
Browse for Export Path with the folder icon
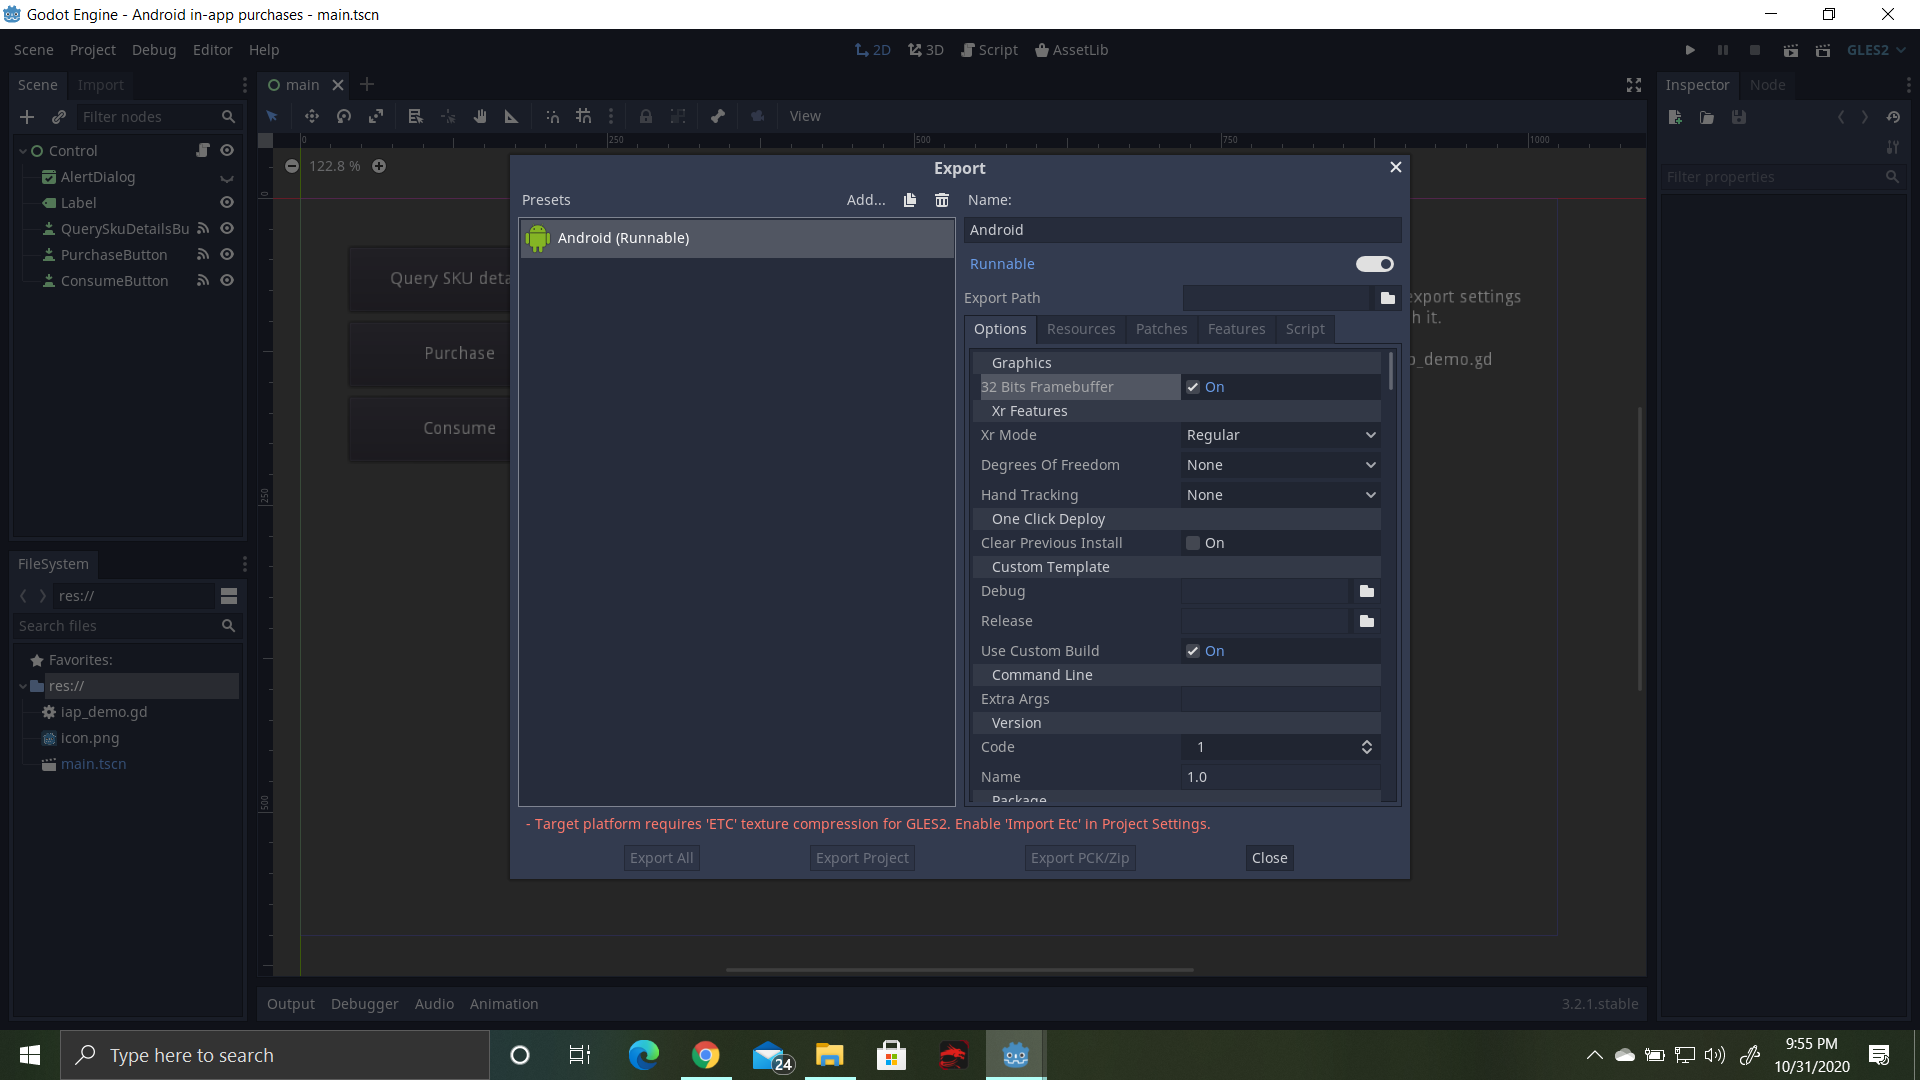pos(1387,298)
